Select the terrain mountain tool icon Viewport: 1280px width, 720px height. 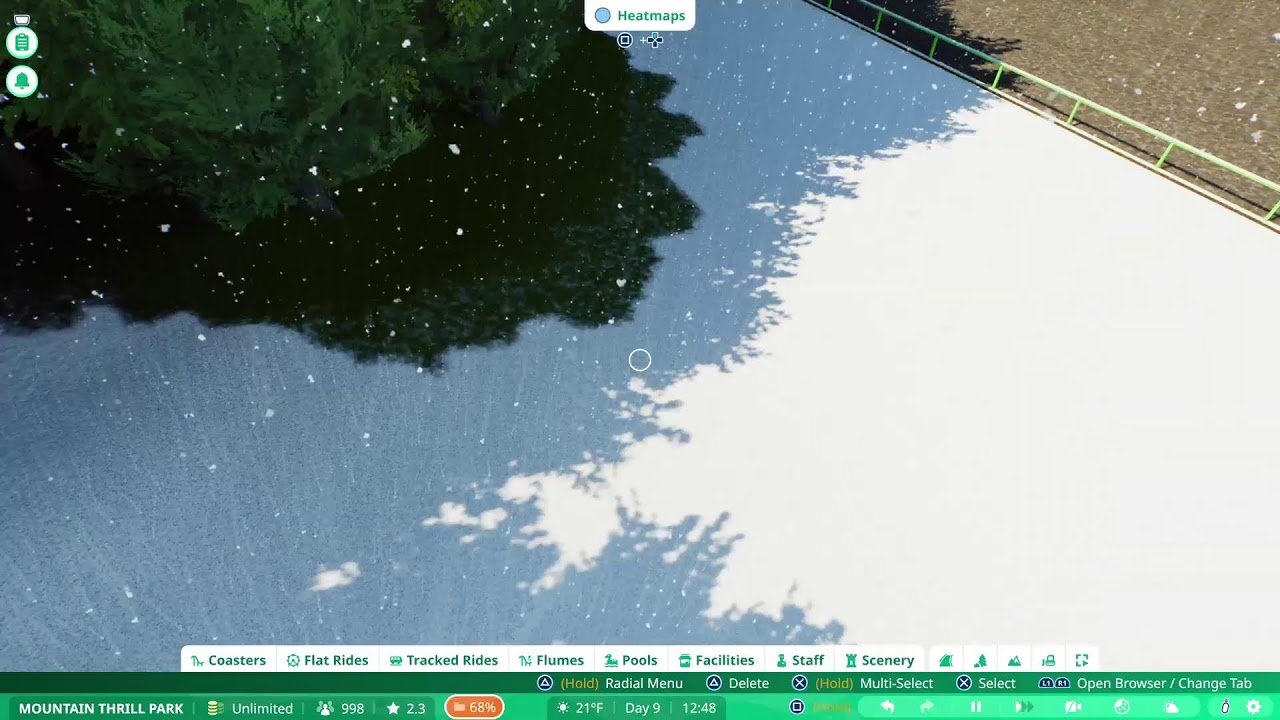(x=1014, y=660)
